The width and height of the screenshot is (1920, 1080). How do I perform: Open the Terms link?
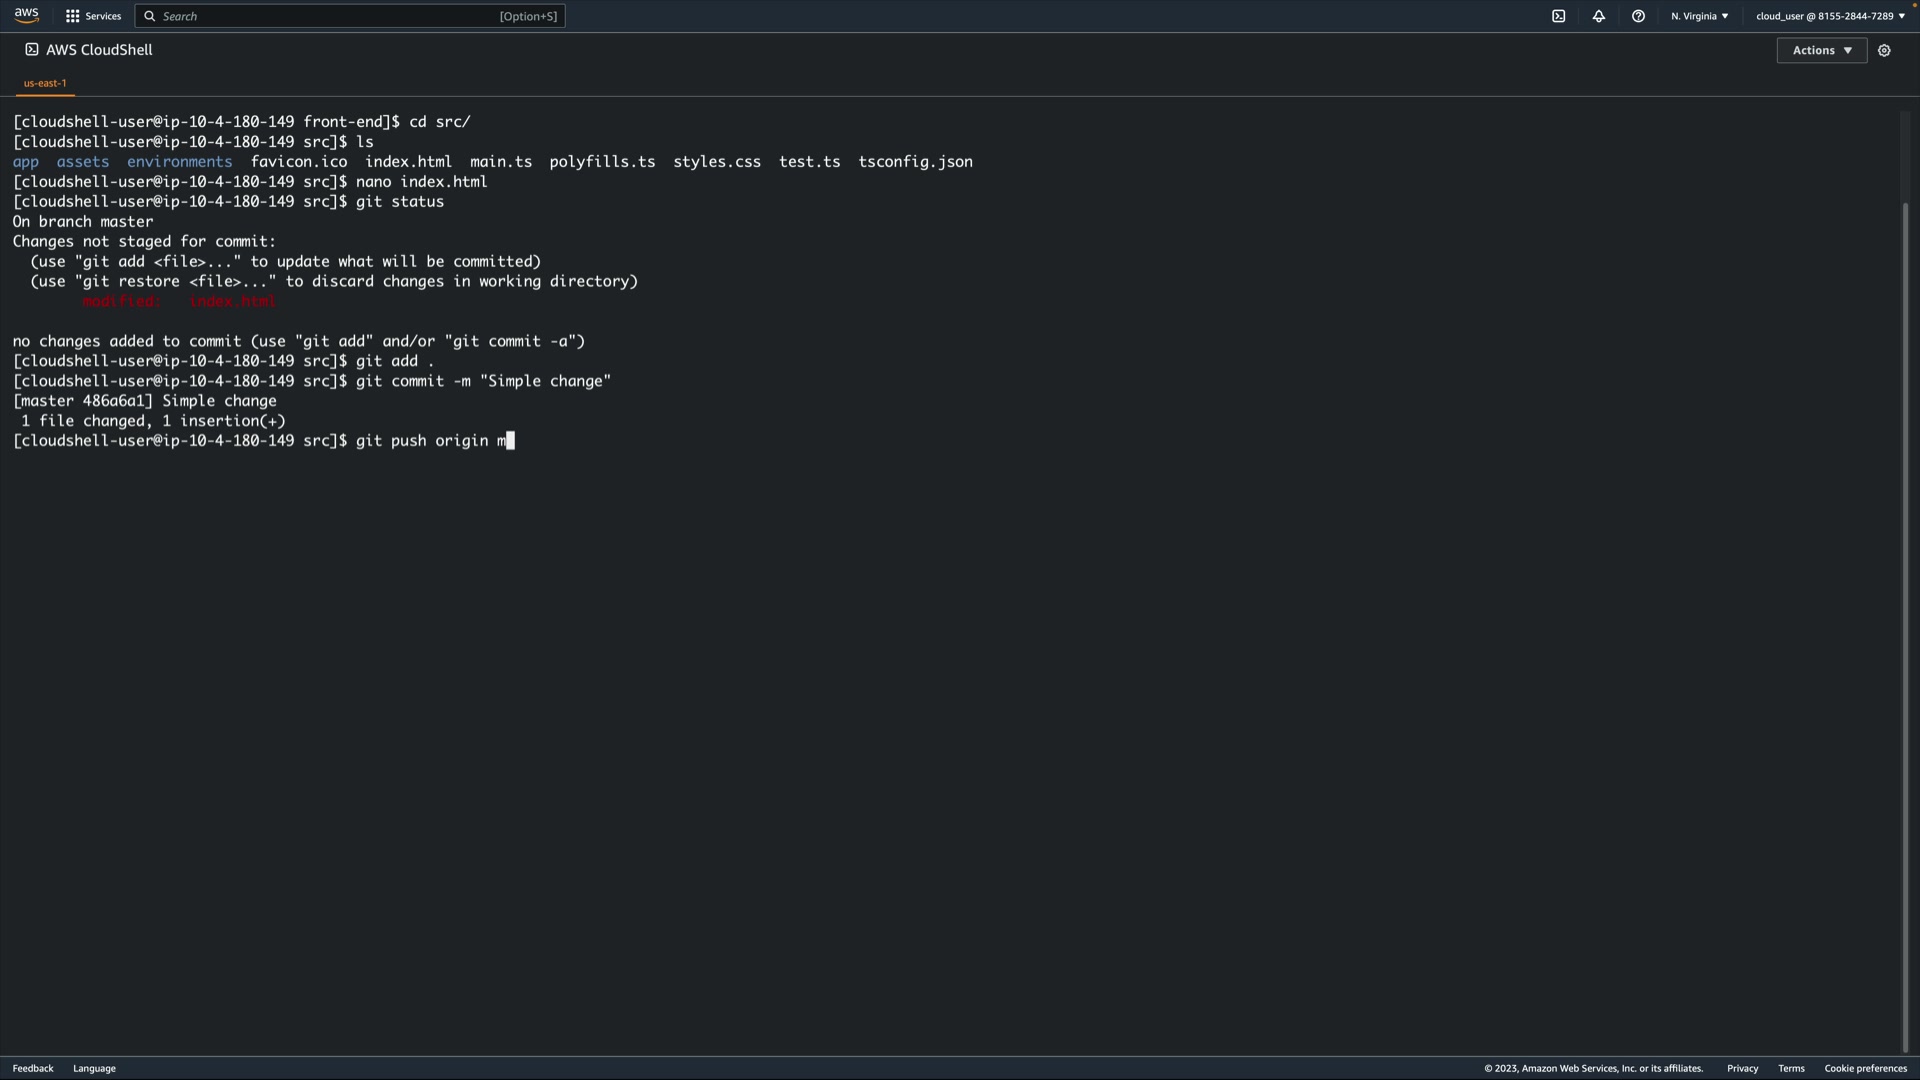(1791, 1068)
